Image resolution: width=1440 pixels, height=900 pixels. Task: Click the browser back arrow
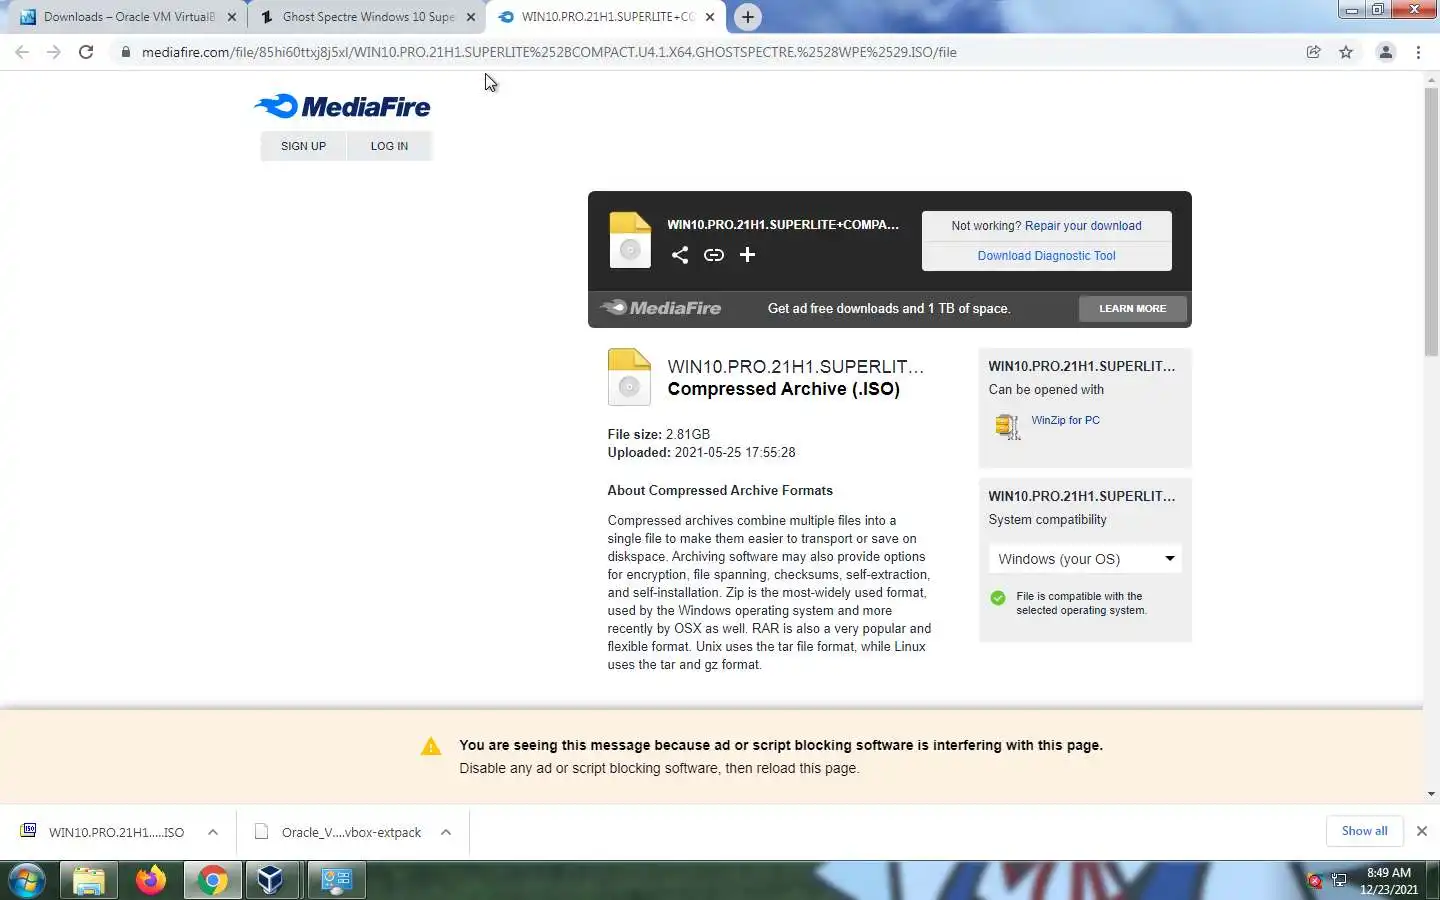click(x=22, y=52)
